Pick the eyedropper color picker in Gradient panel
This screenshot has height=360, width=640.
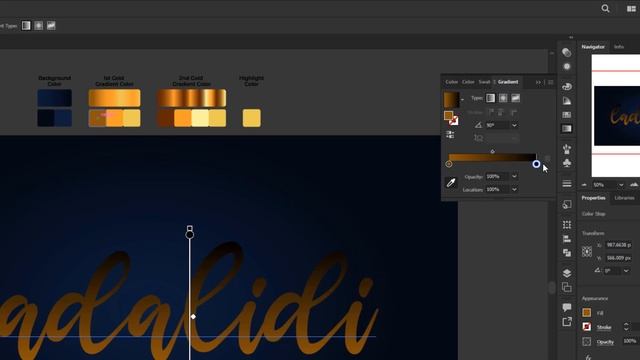[x=451, y=182]
